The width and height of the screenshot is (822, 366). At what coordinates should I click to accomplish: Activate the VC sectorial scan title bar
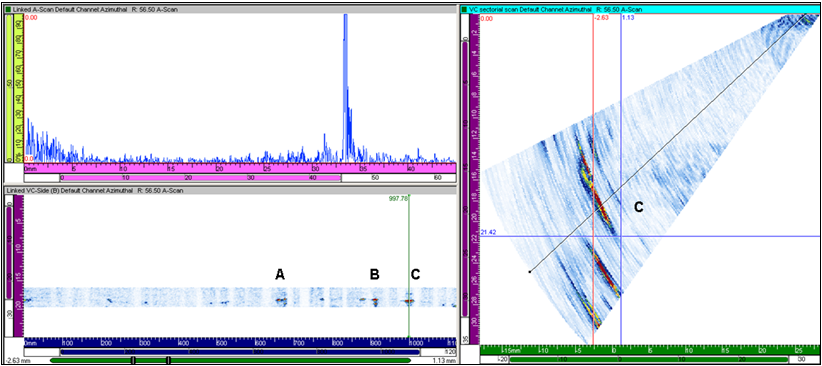(x=640, y=9)
